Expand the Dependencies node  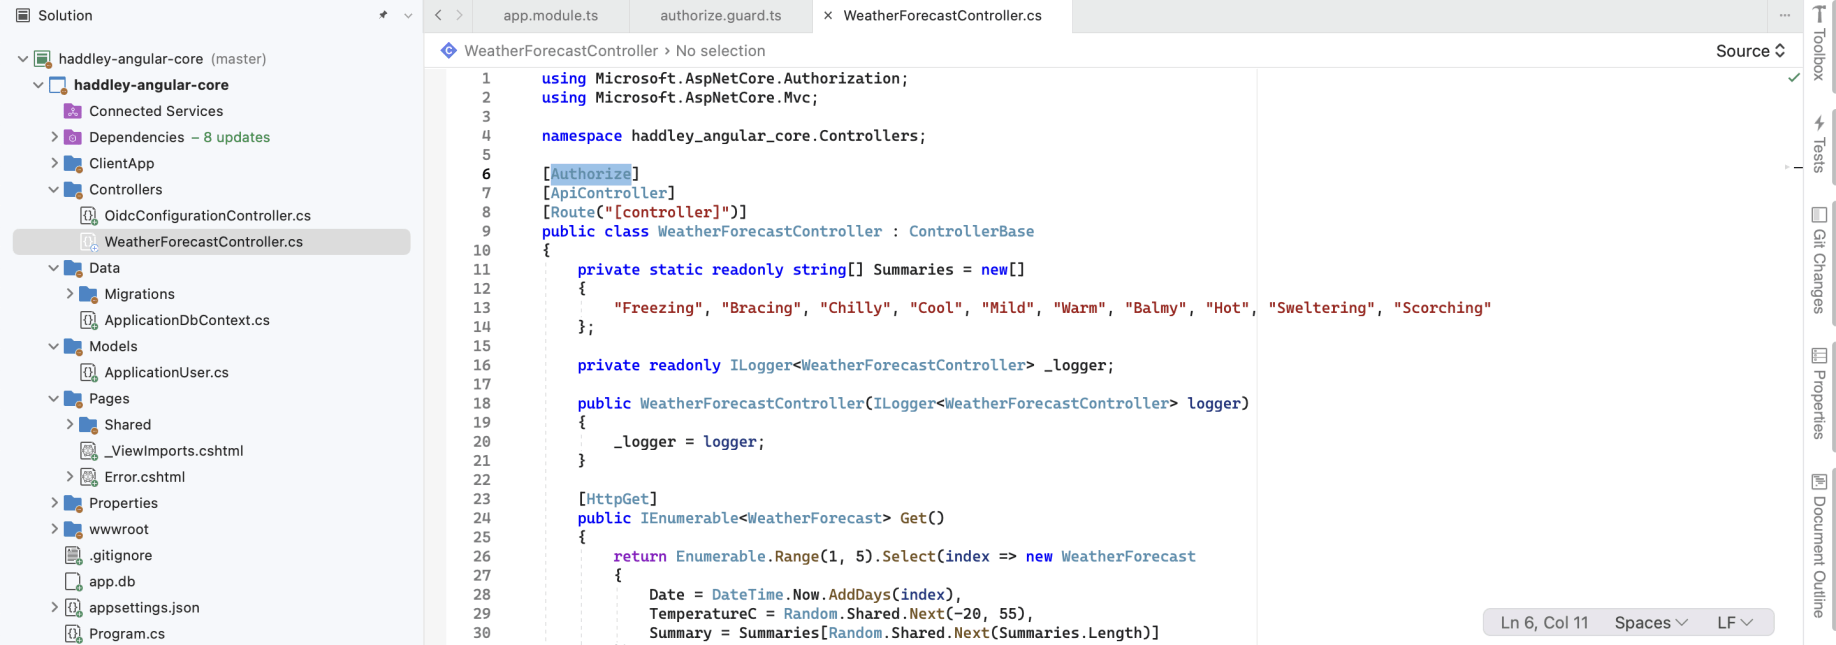pos(54,137)
